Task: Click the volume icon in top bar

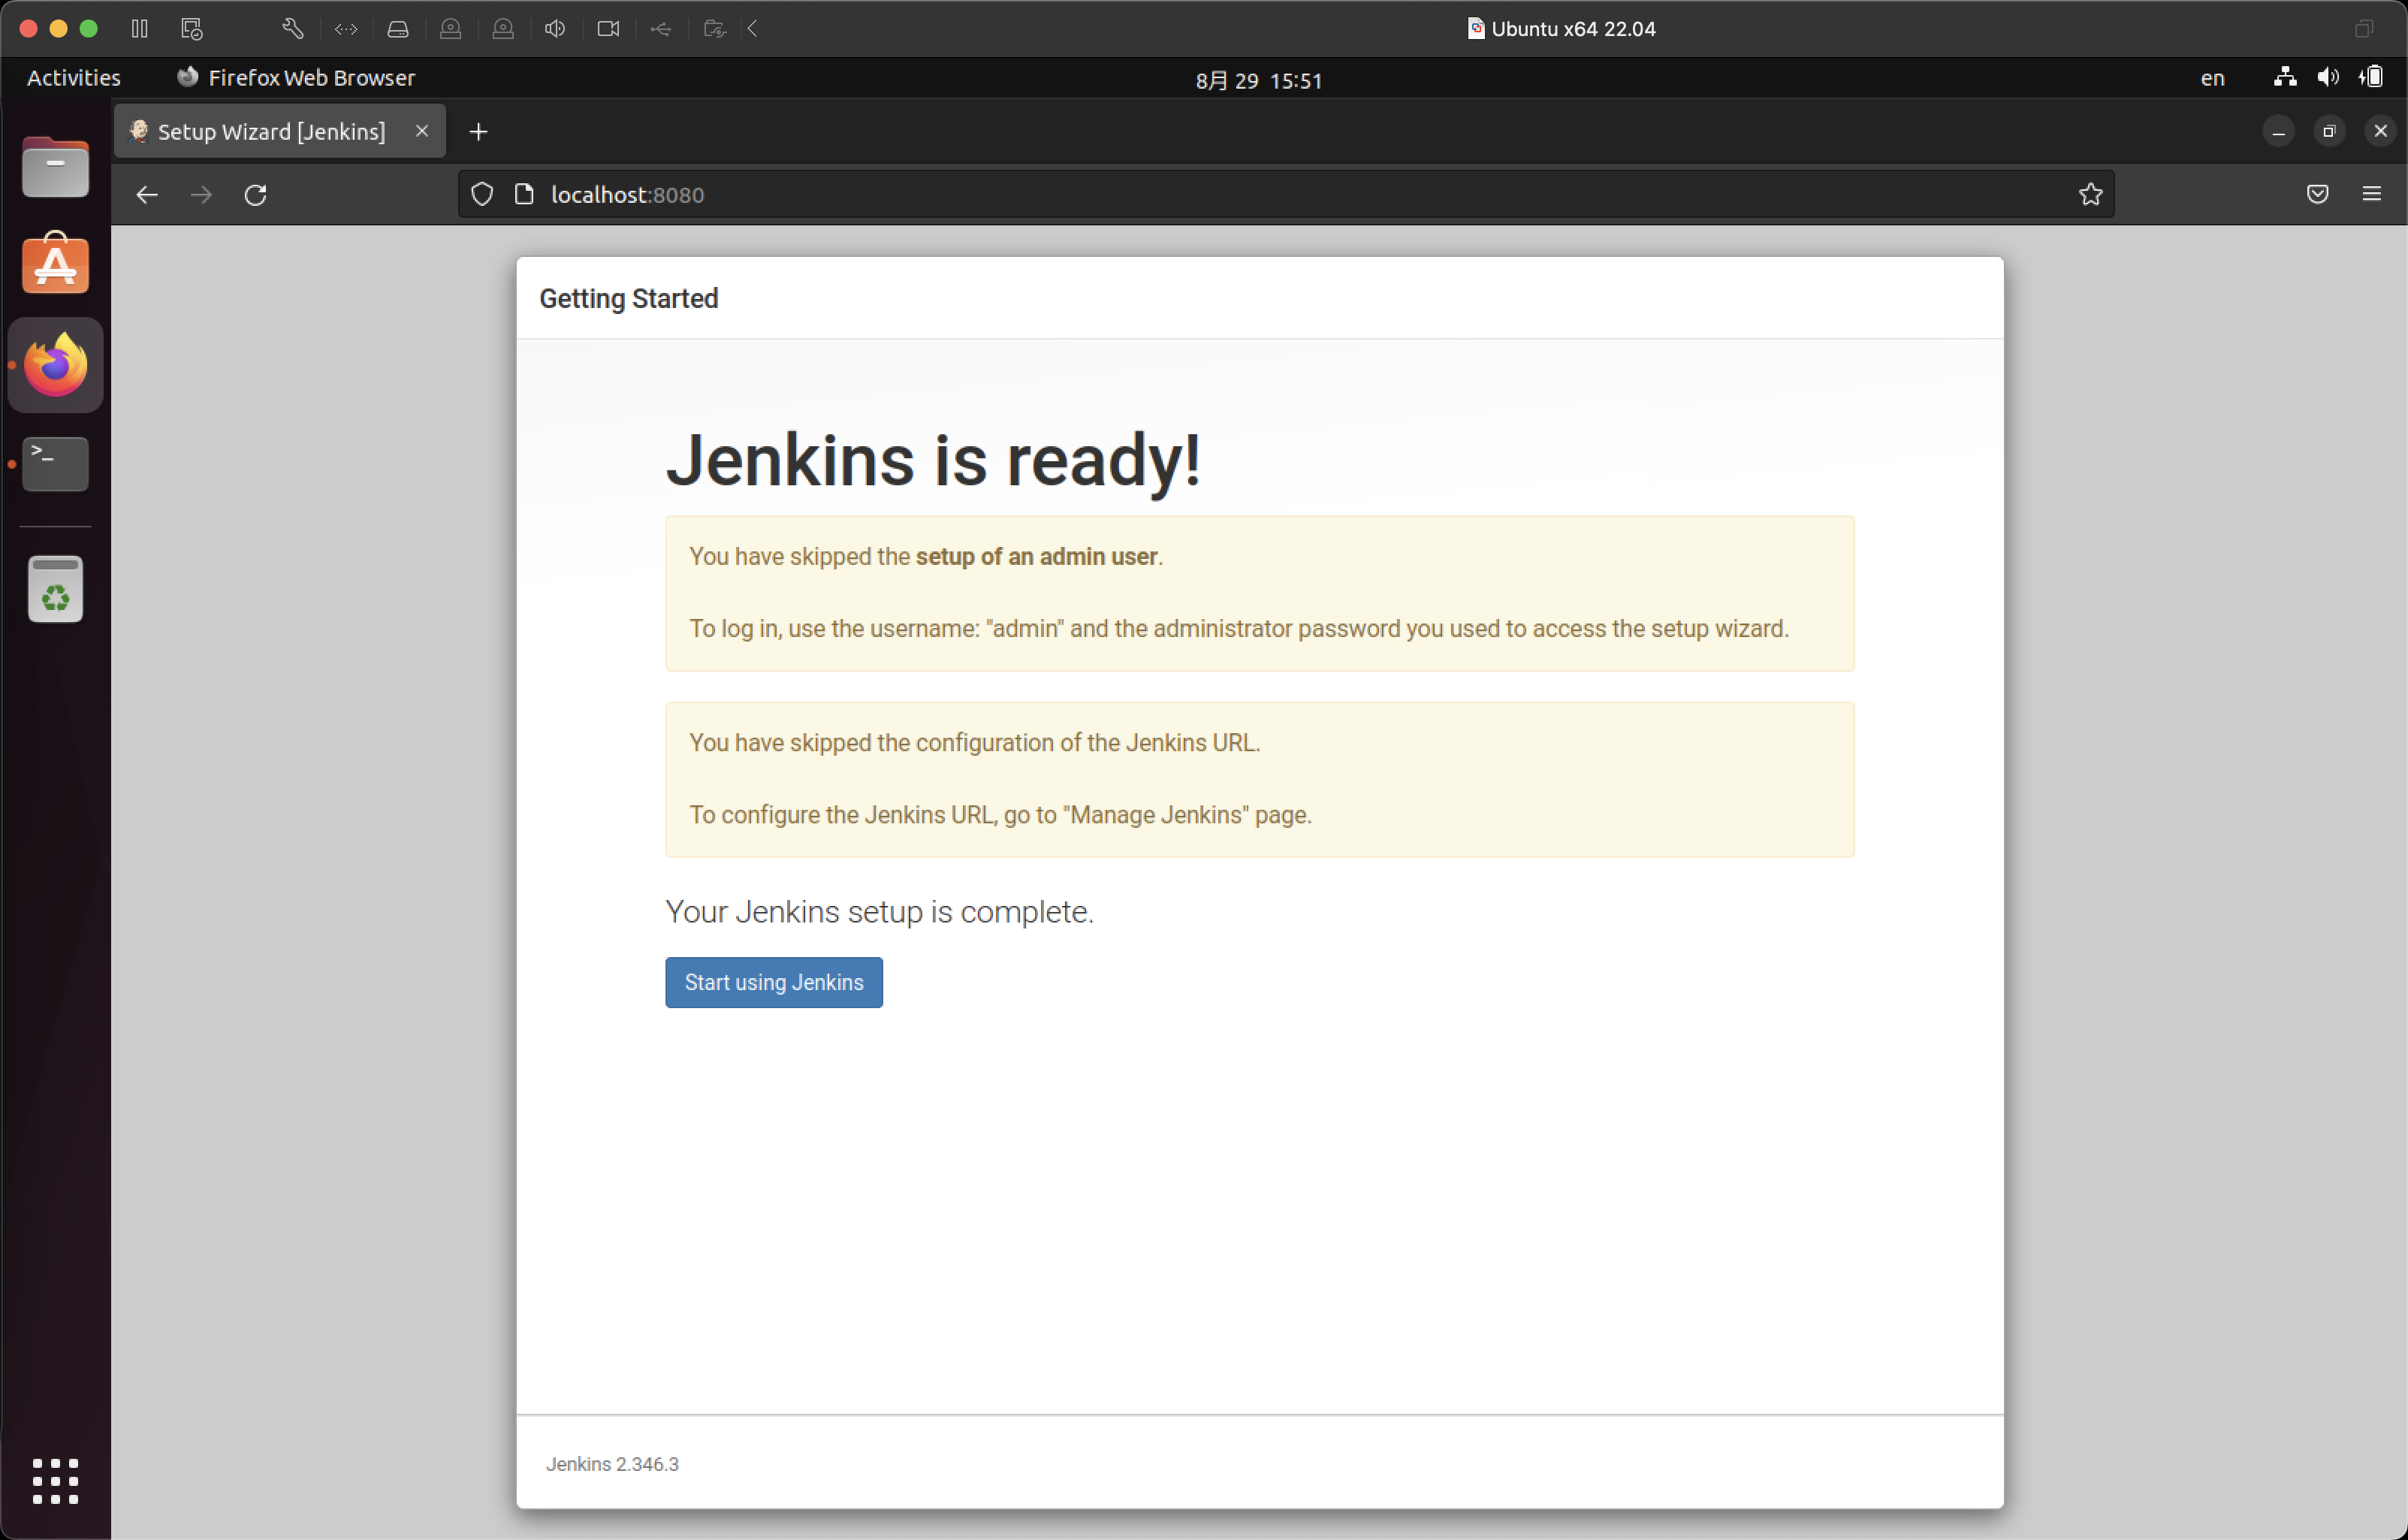Action: pyautogui.click(x=2328, y=77)
